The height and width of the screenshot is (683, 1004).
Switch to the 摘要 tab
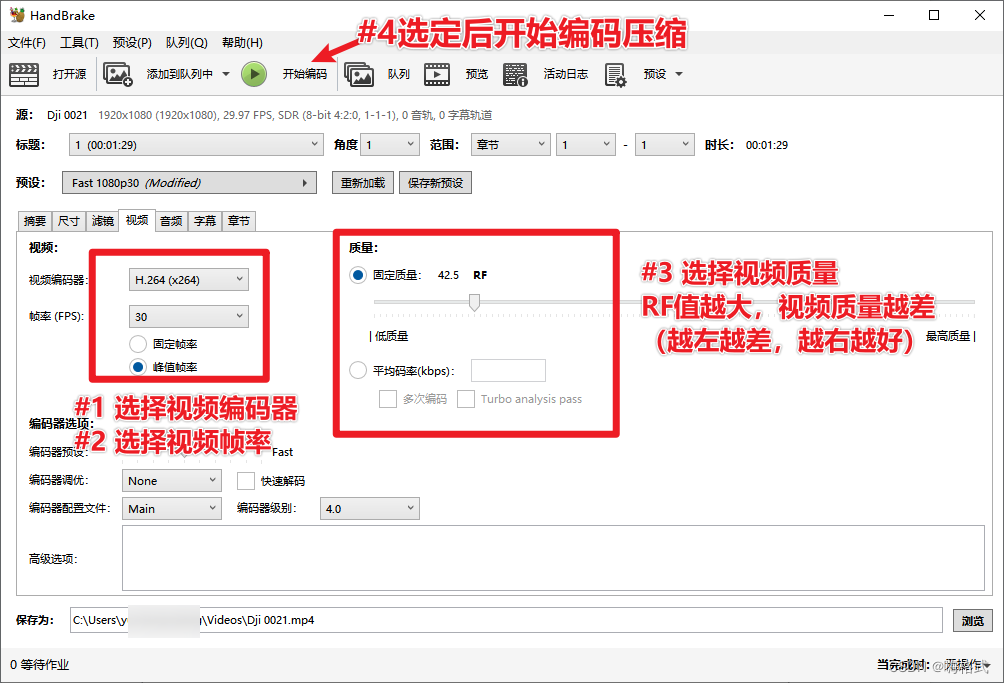tap(35, 221)
